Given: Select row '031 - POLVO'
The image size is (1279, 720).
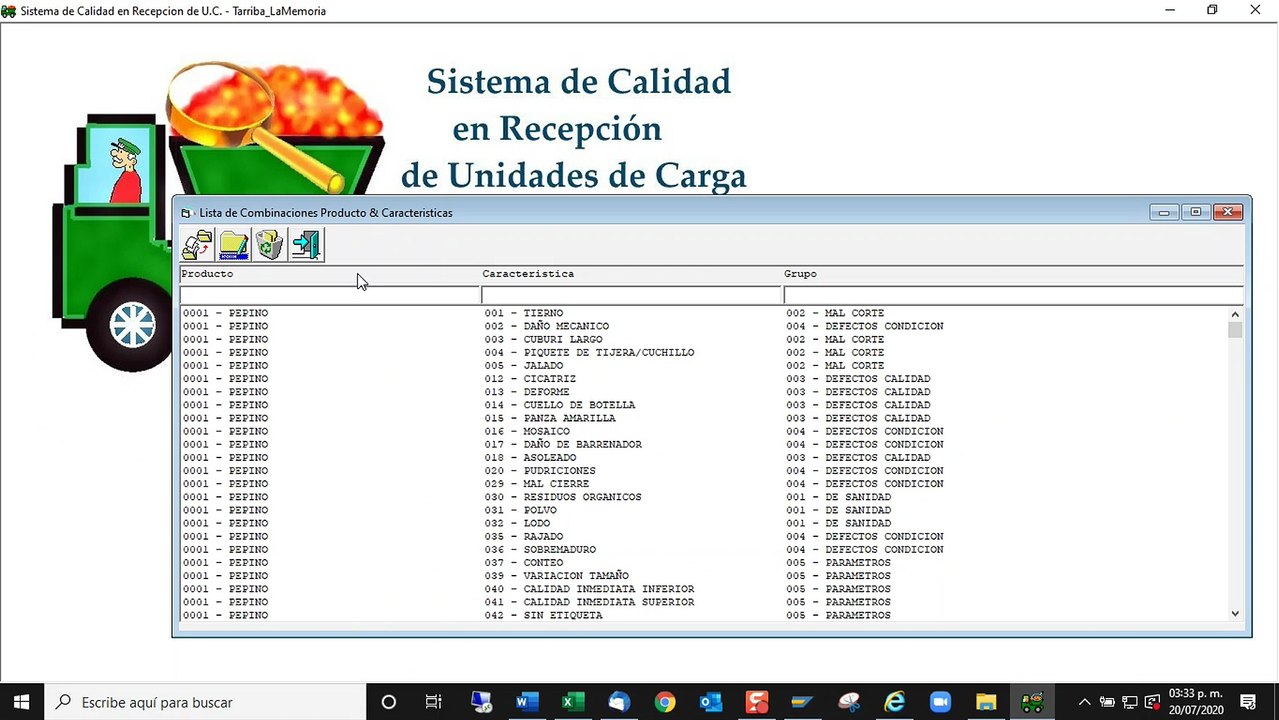Looking at the screenshot, I should 703,510.
